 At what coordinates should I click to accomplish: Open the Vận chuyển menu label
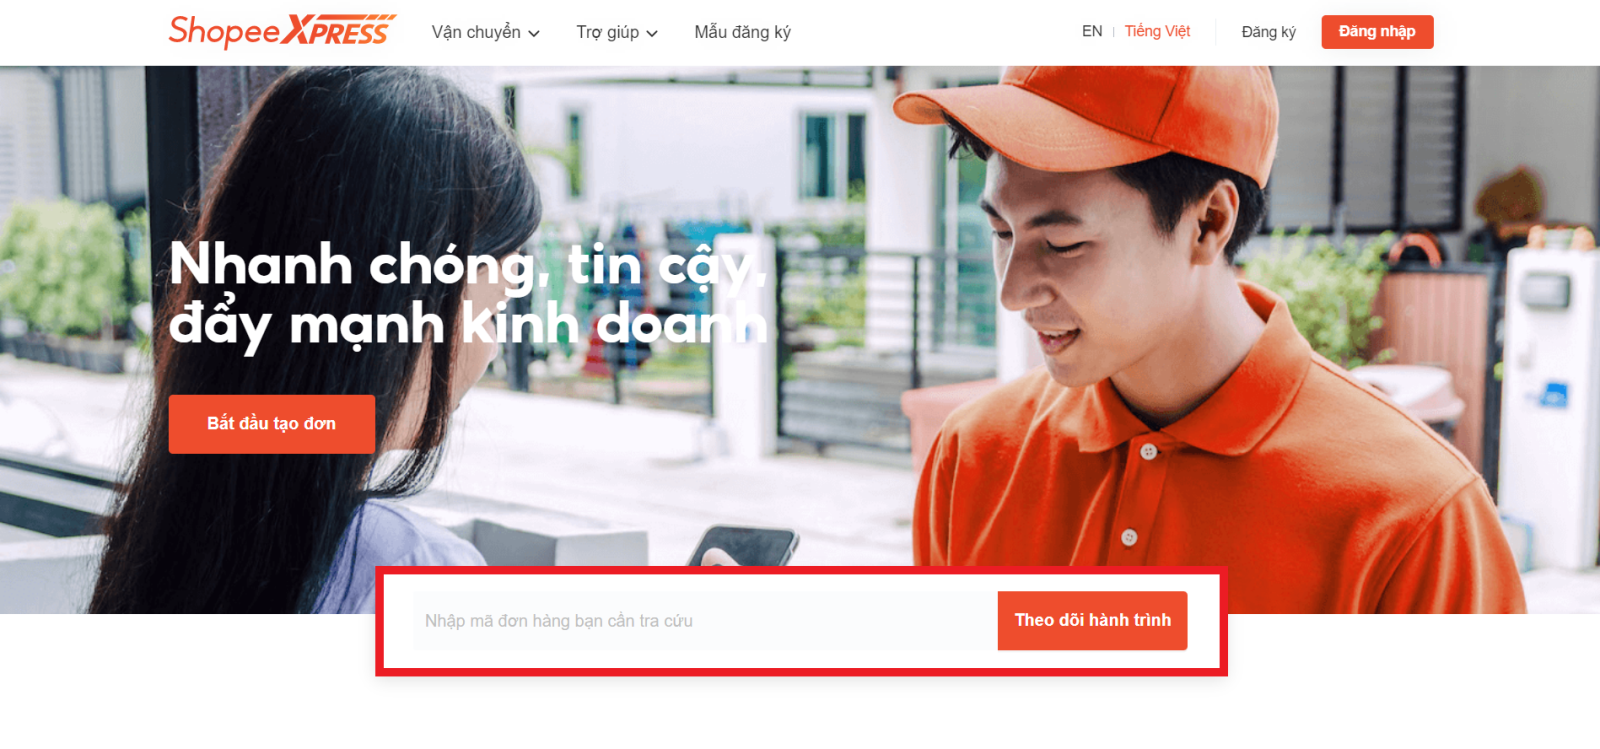(x=476, y=32)
